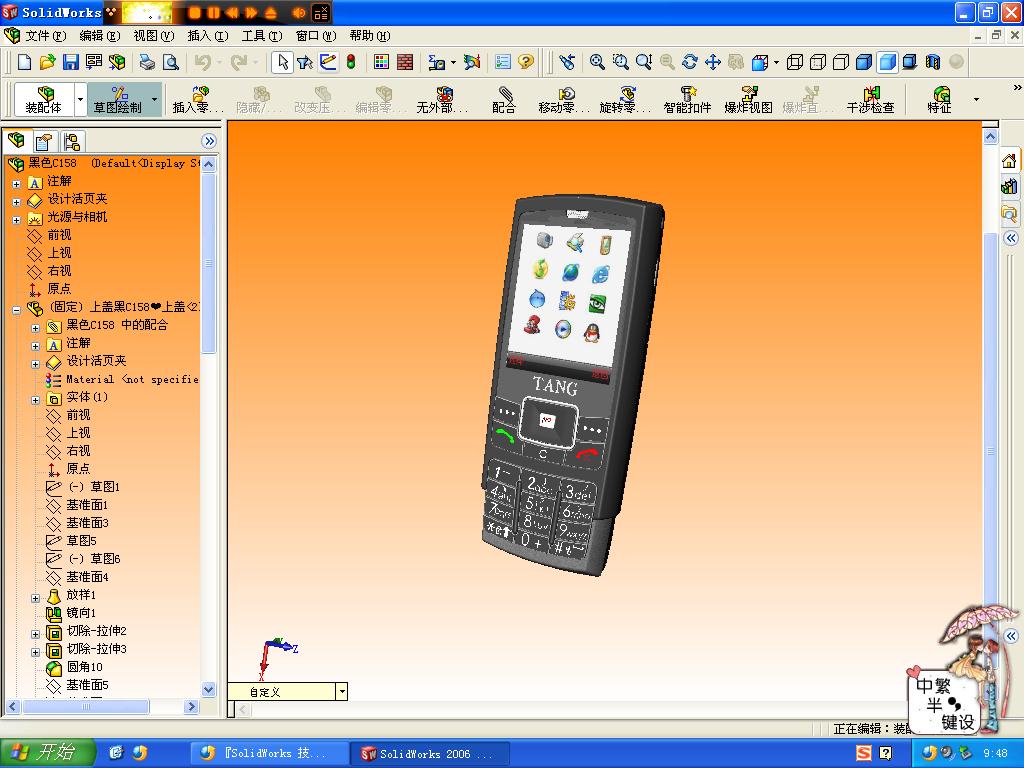Viewport: 1024px width, 768px height.
Task: Click the Task Pane home icon
Action: [x=1010, y=161]
